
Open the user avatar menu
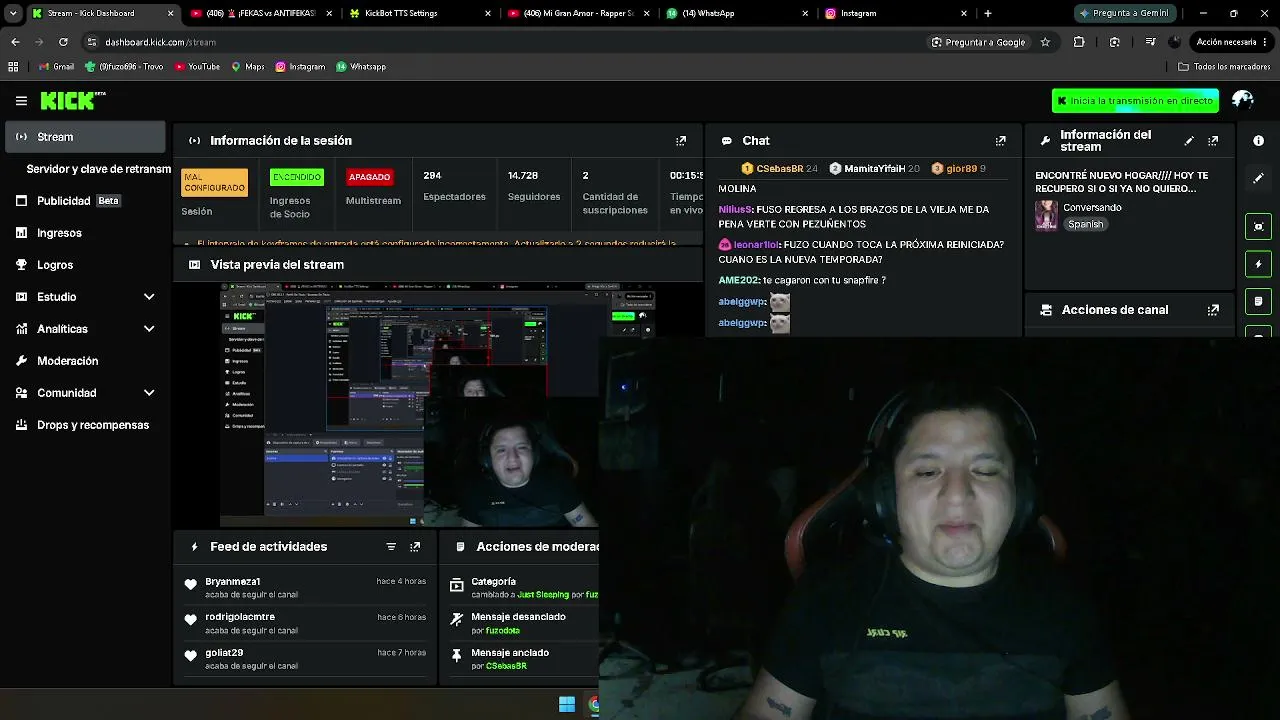click(x=1243, y=100)
